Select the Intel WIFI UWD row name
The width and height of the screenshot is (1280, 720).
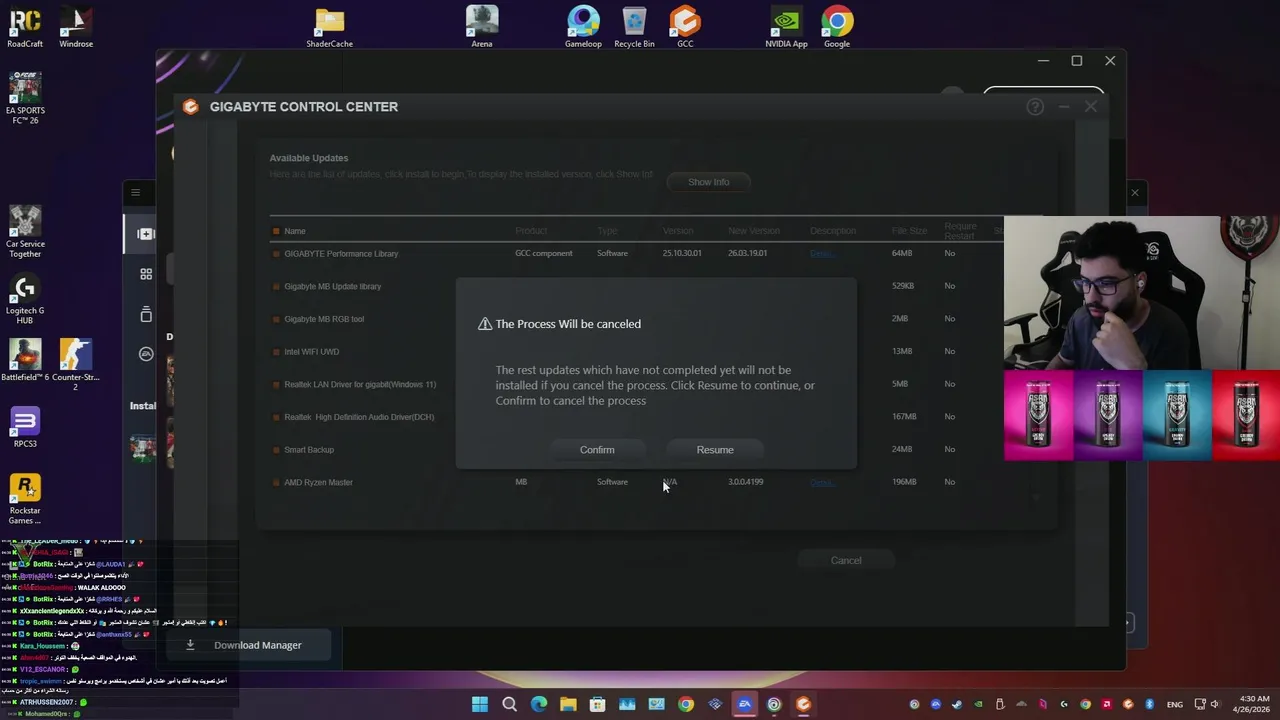click(x=311, y=352)
